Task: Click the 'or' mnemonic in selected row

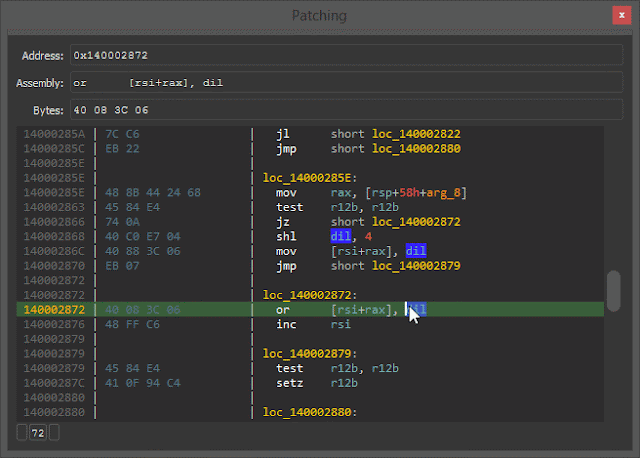Action: [x=282, y=309]
